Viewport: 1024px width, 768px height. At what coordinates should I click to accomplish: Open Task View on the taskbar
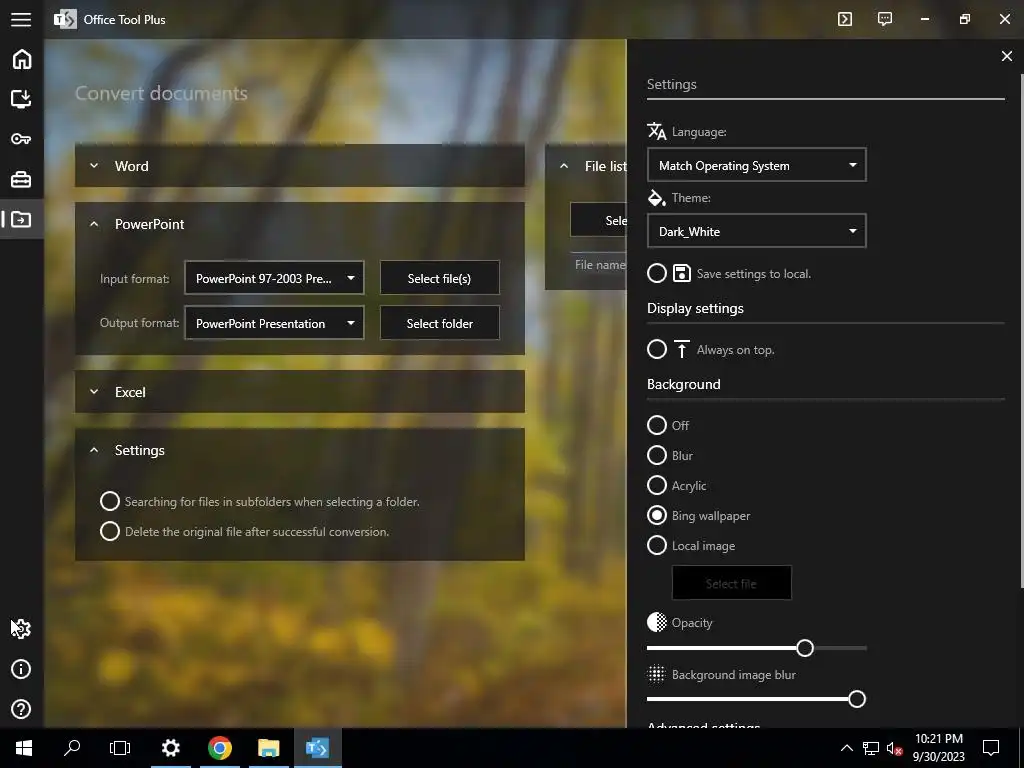(x=120, y=747)
